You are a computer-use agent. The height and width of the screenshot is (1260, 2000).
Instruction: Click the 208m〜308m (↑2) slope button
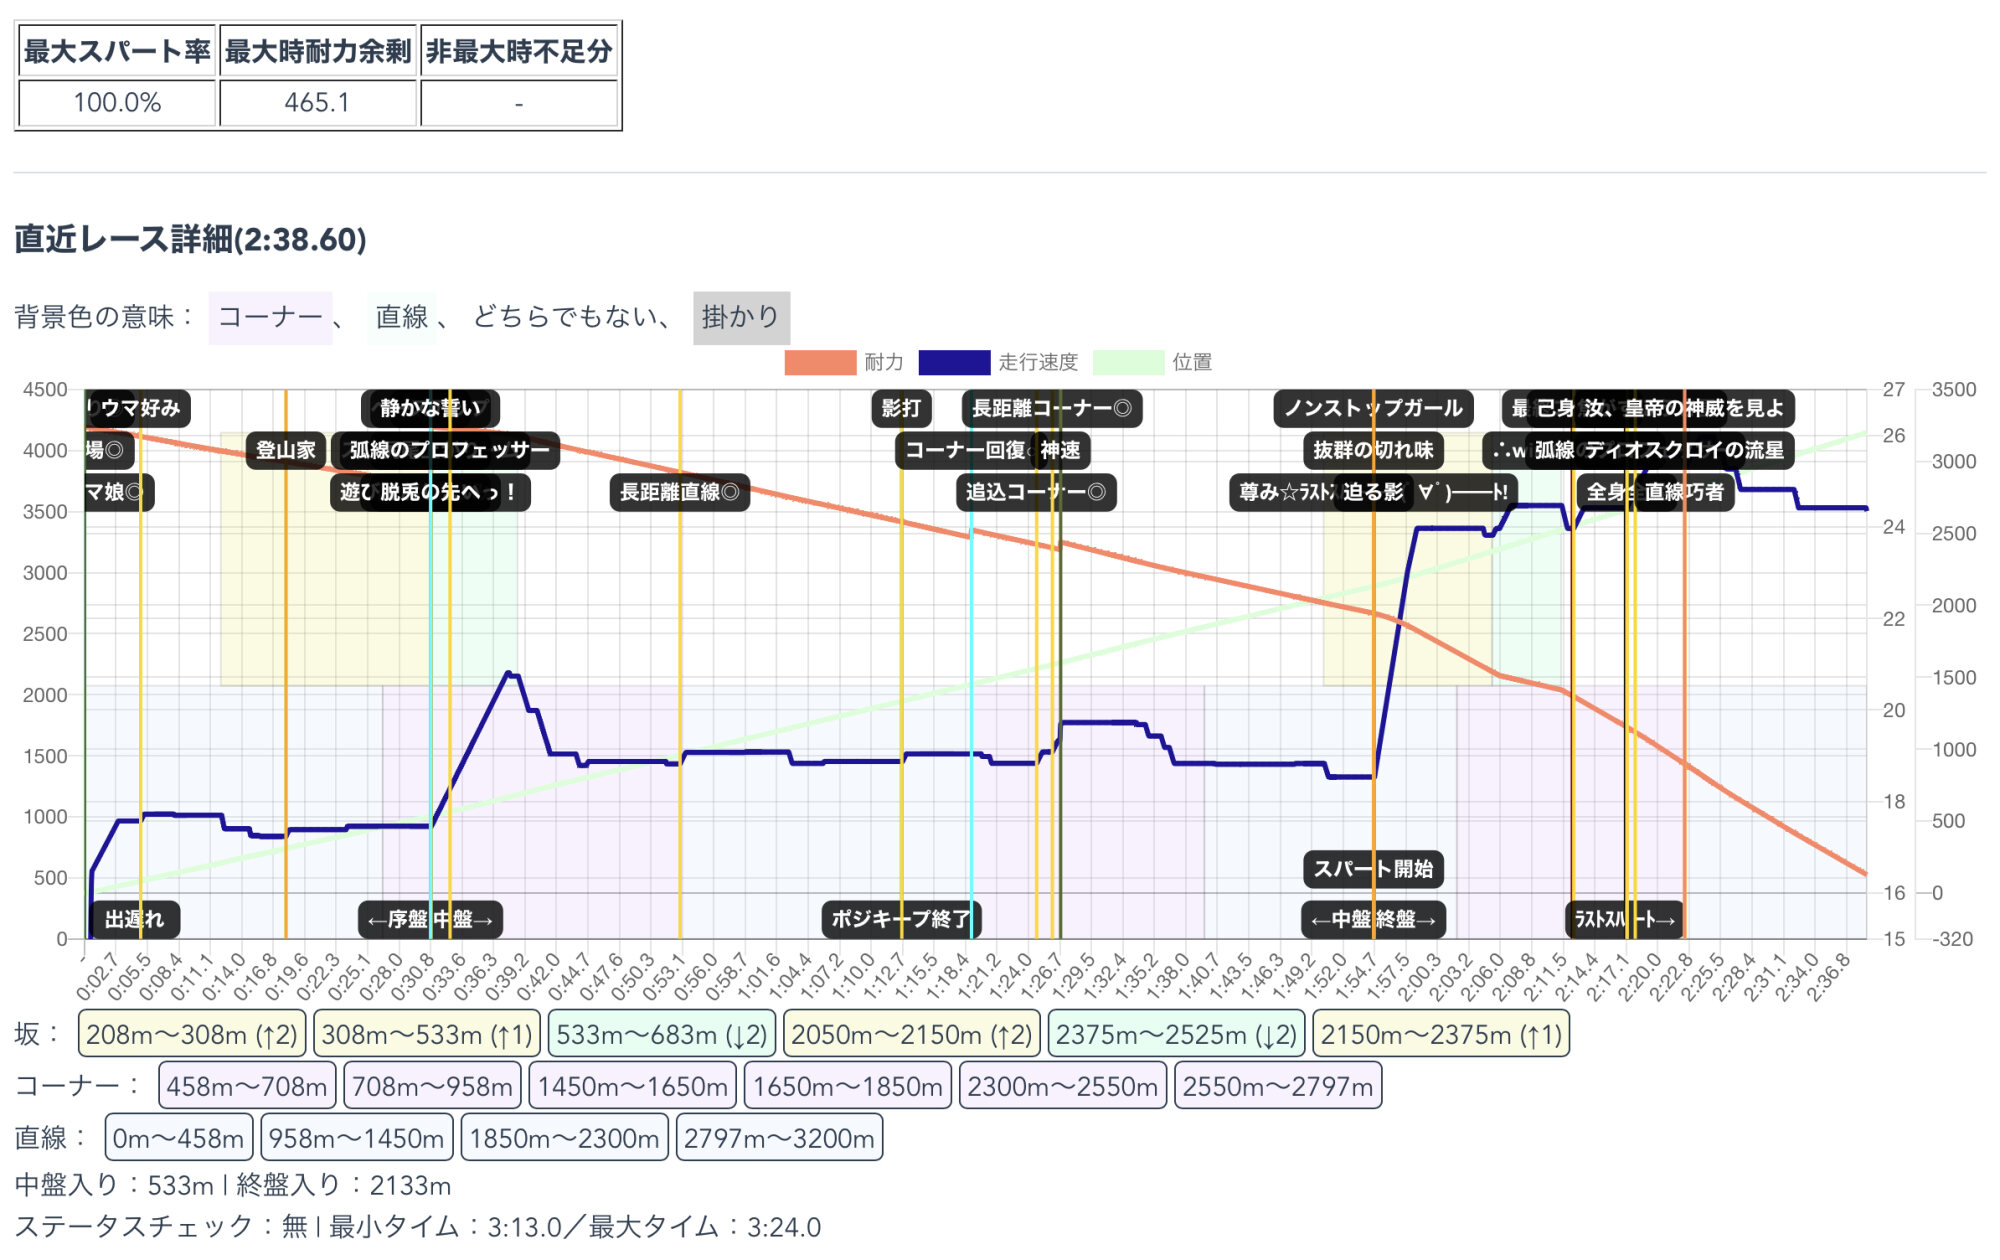(192, 1034)
